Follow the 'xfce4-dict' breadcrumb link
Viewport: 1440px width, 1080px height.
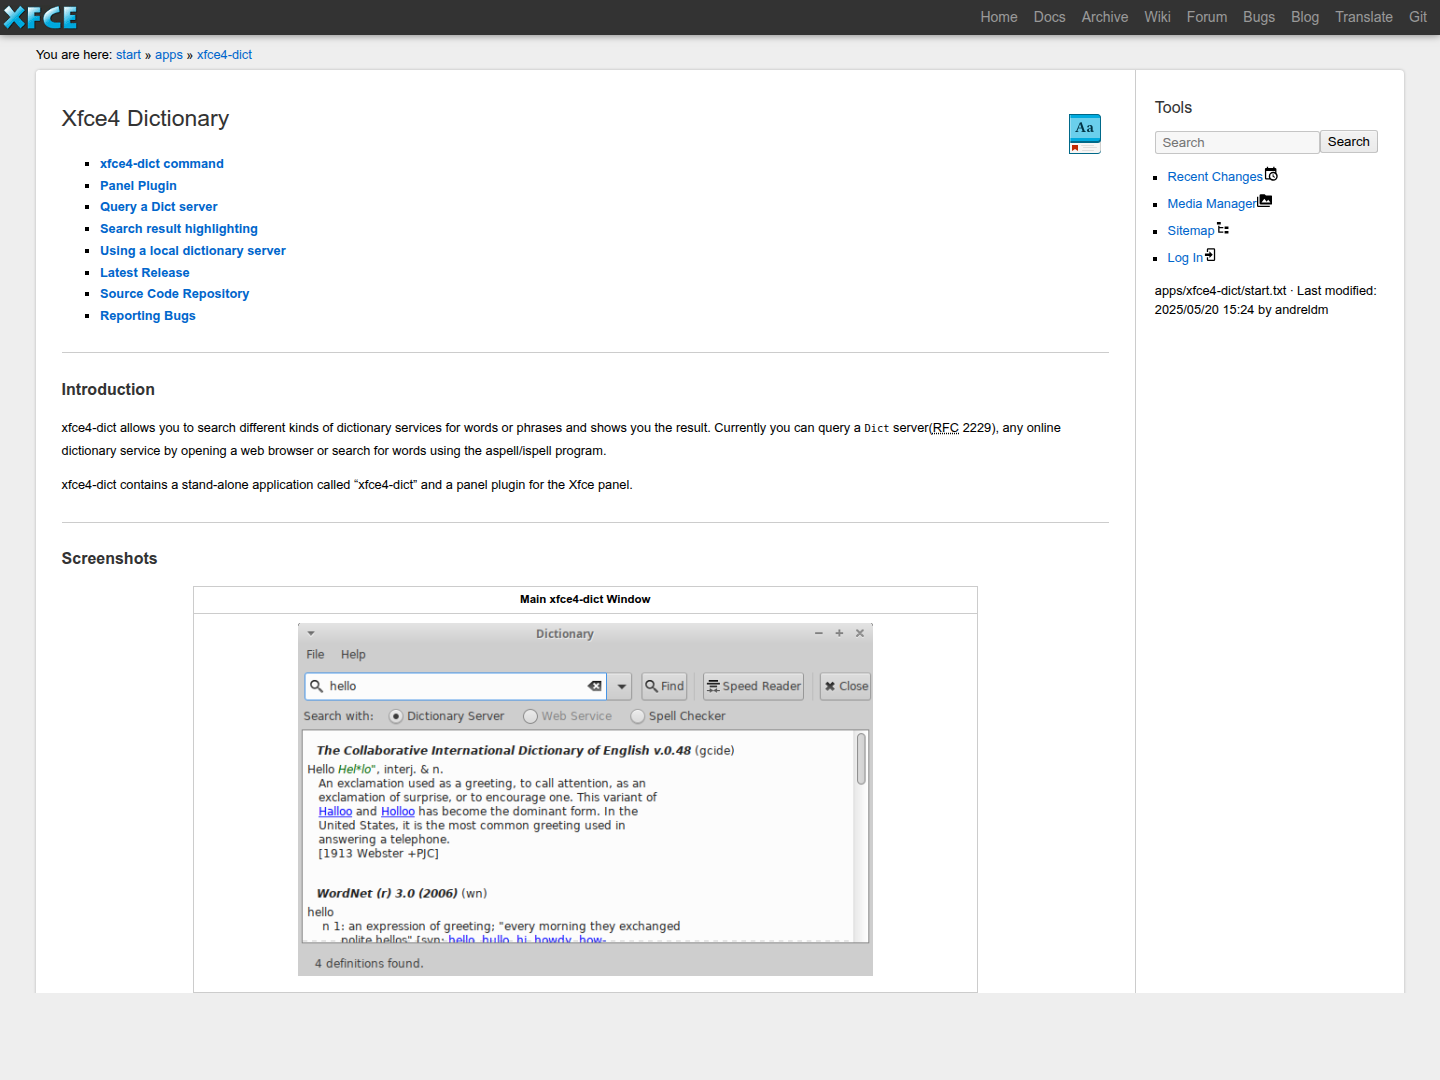(224, 55)
